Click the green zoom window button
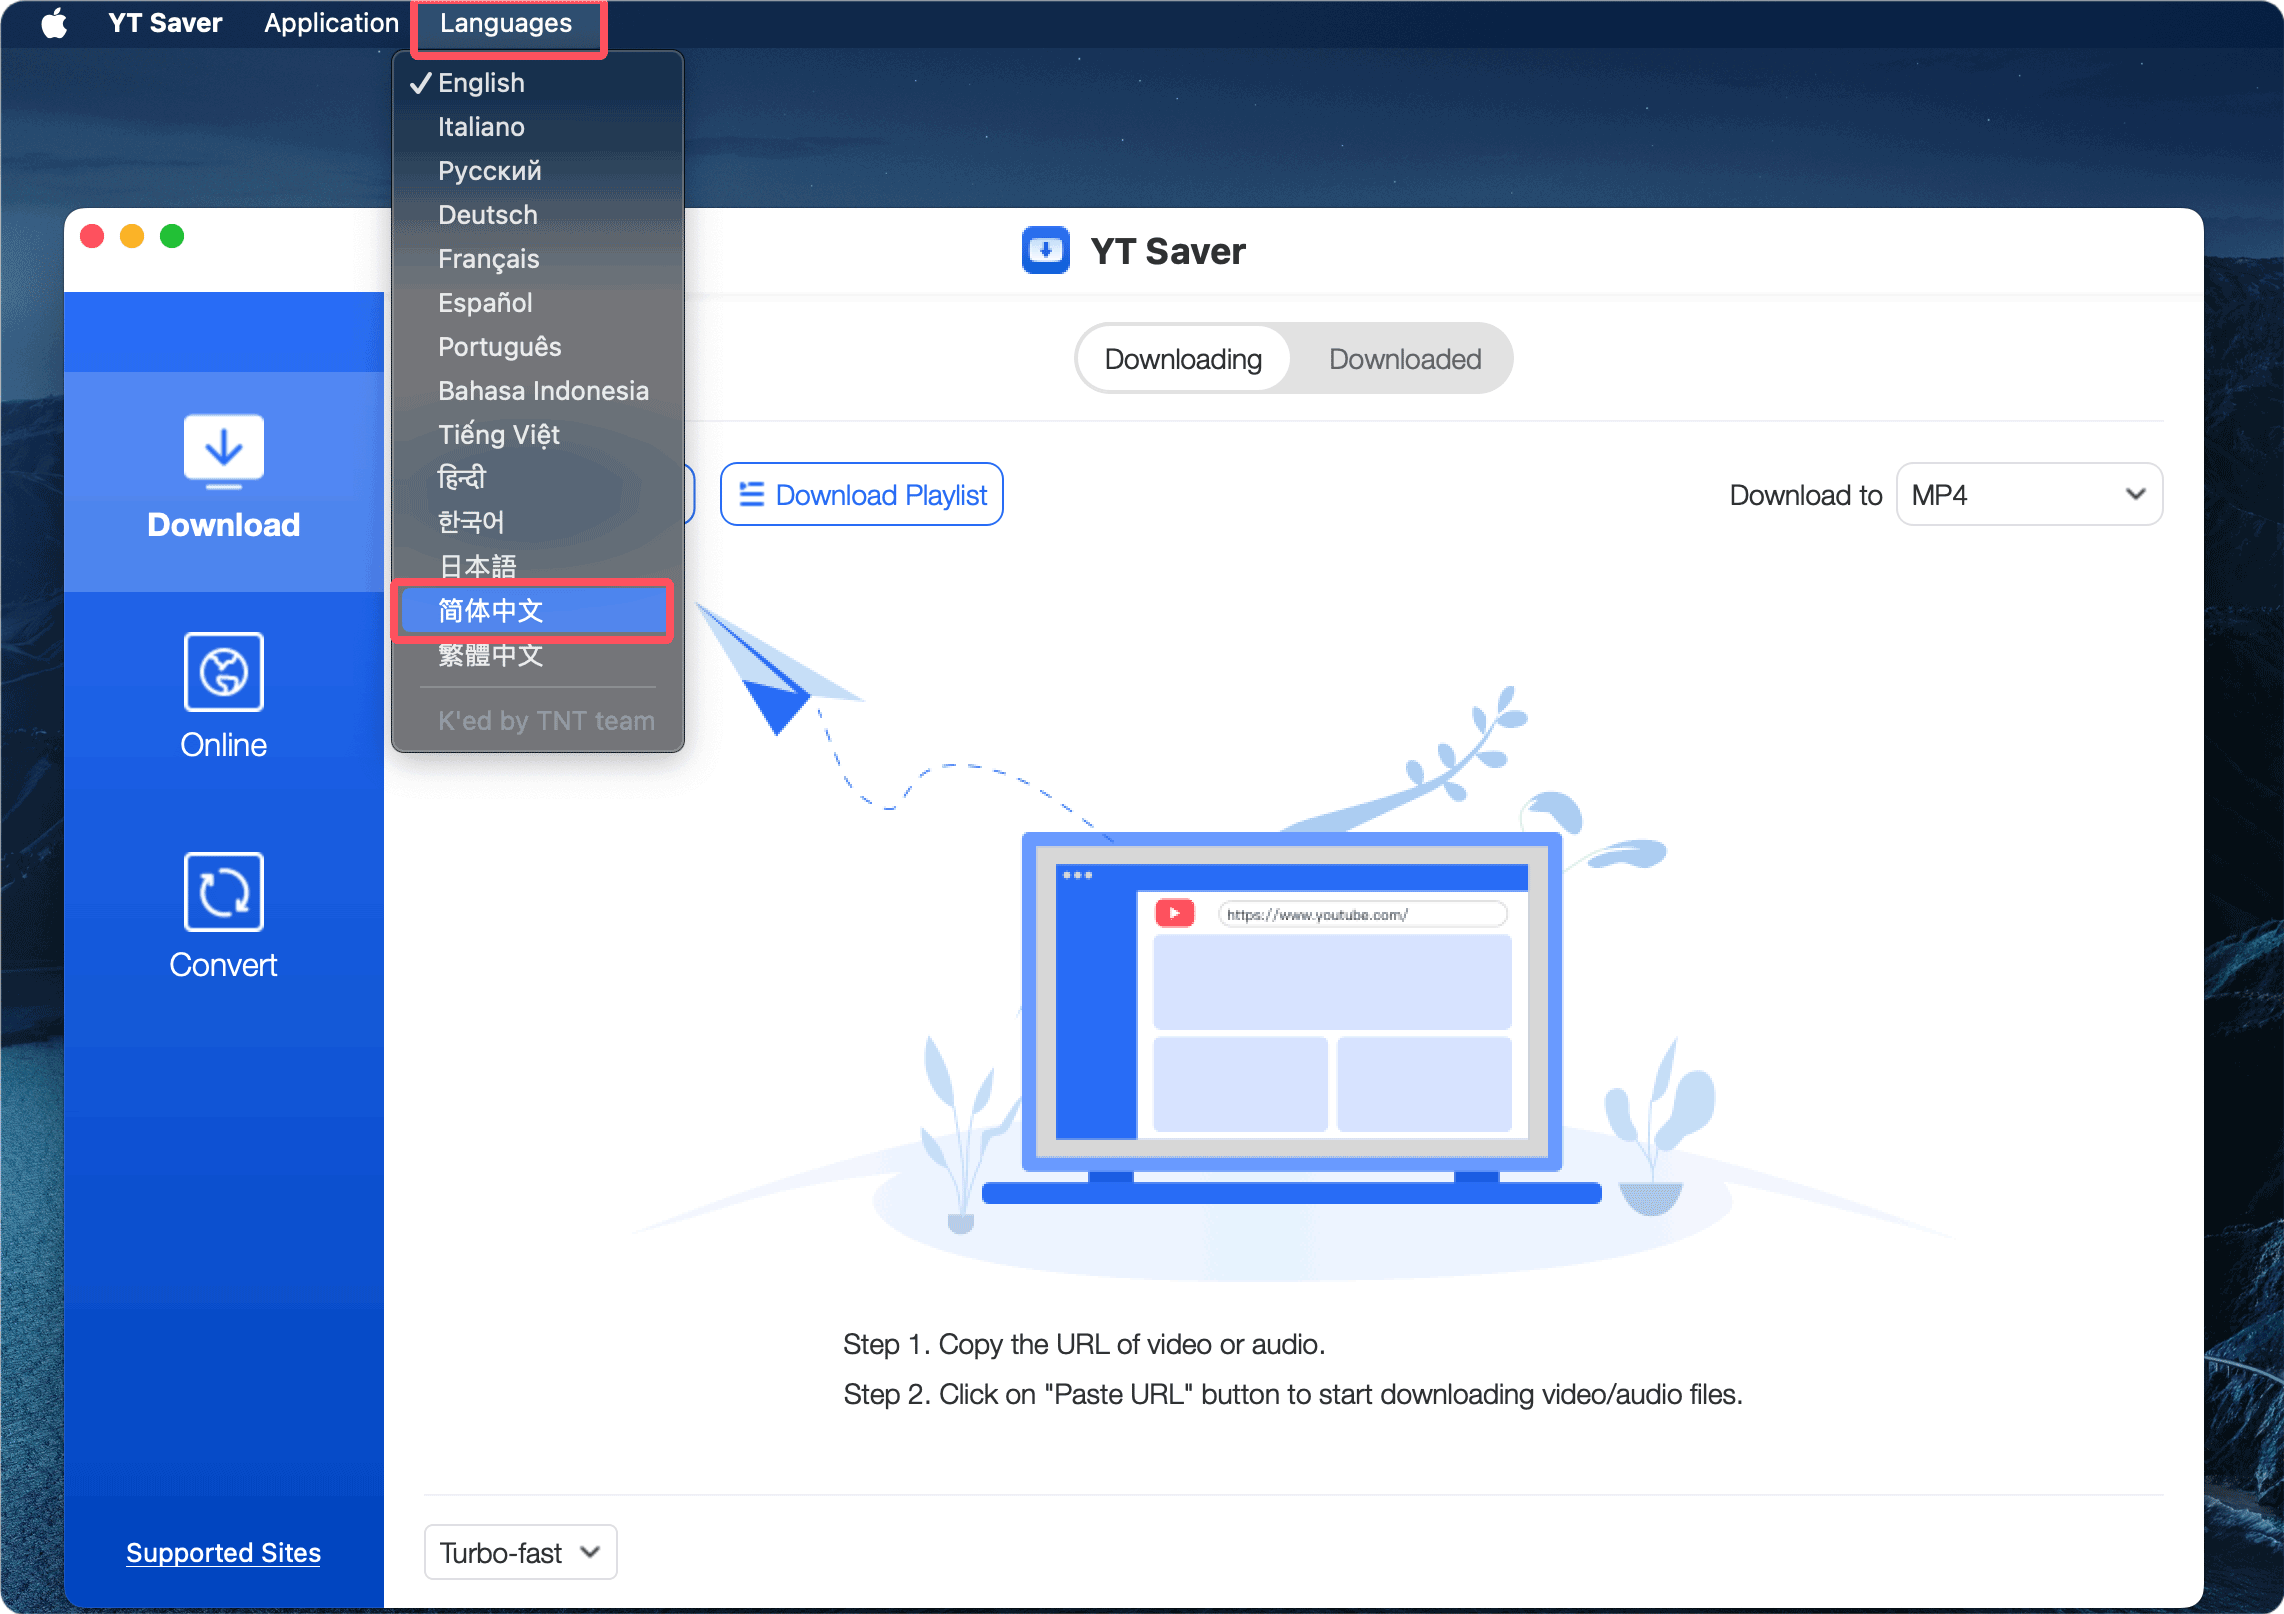 [x=172, y=236]
